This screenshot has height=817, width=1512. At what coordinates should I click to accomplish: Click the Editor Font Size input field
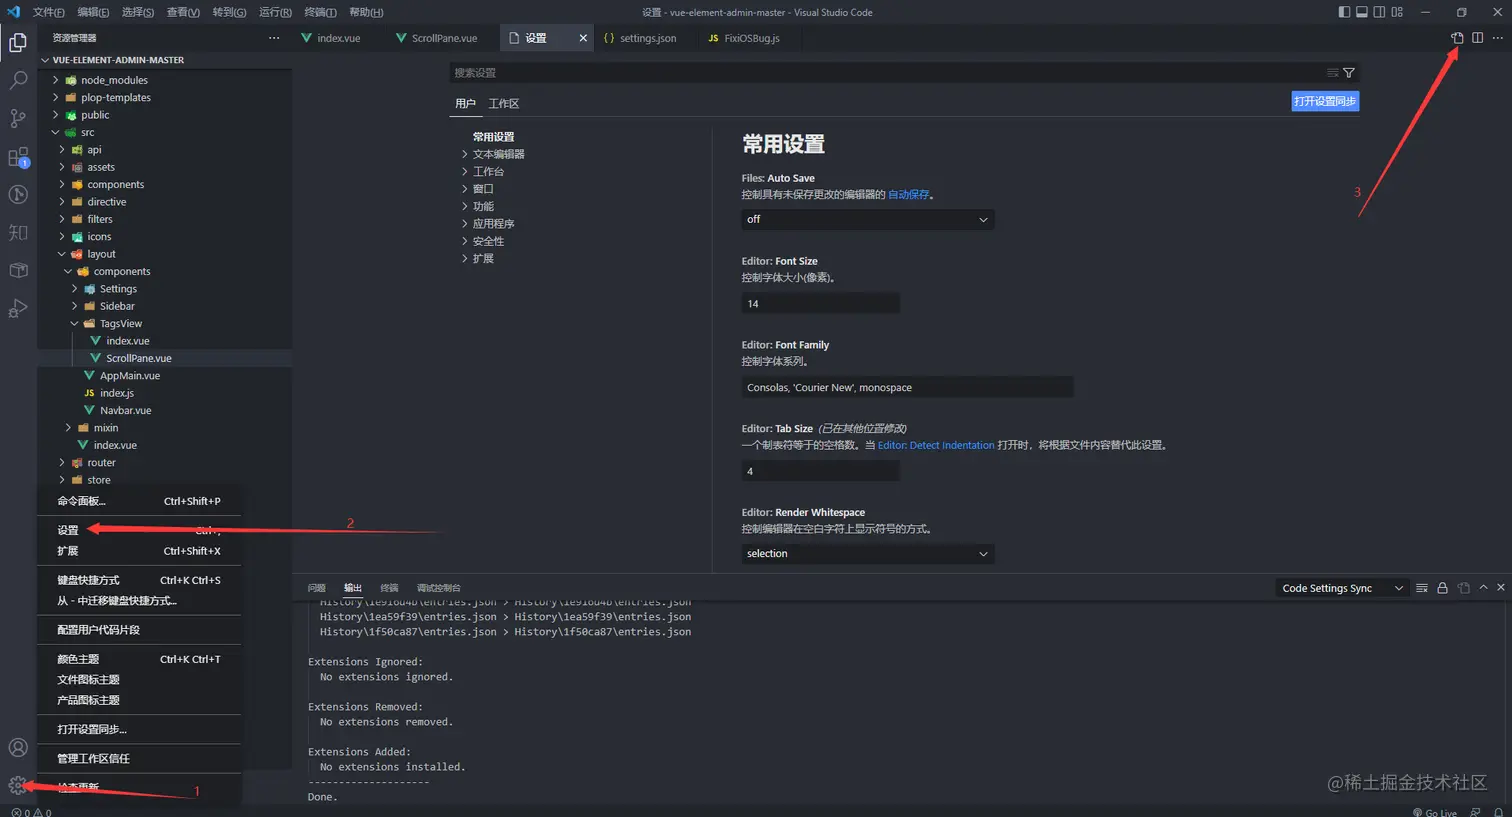821,303
